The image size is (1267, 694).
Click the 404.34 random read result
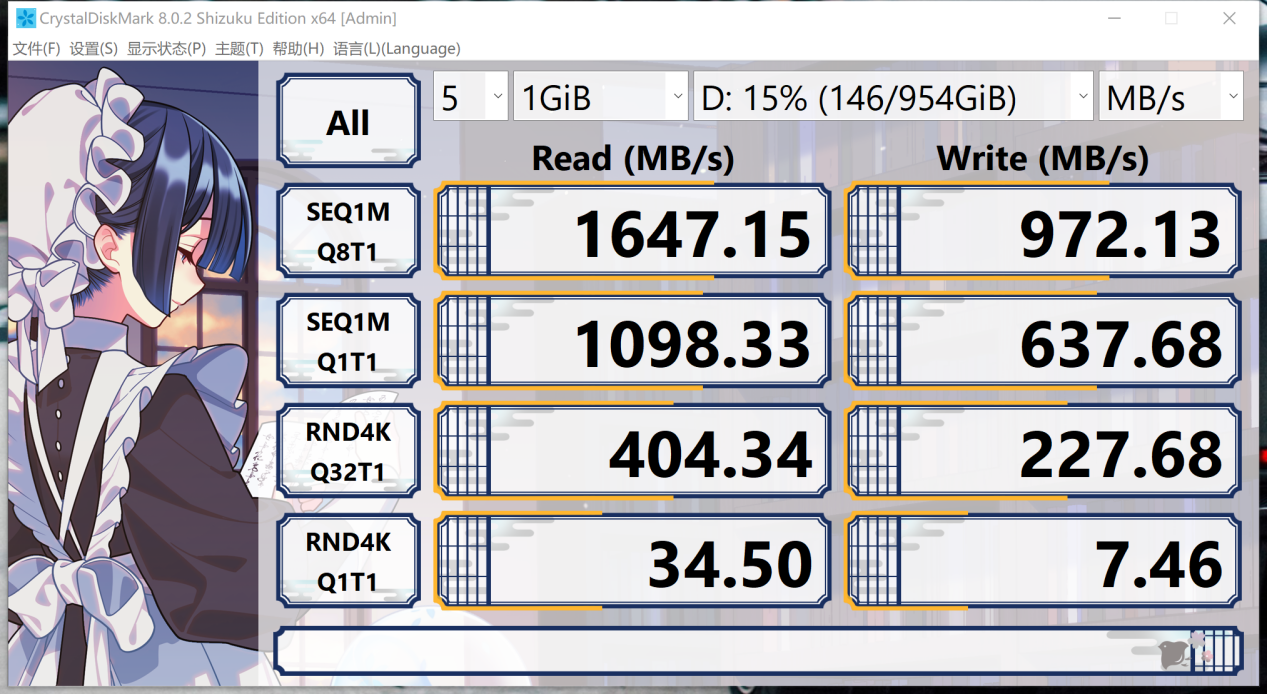[633, 451]
